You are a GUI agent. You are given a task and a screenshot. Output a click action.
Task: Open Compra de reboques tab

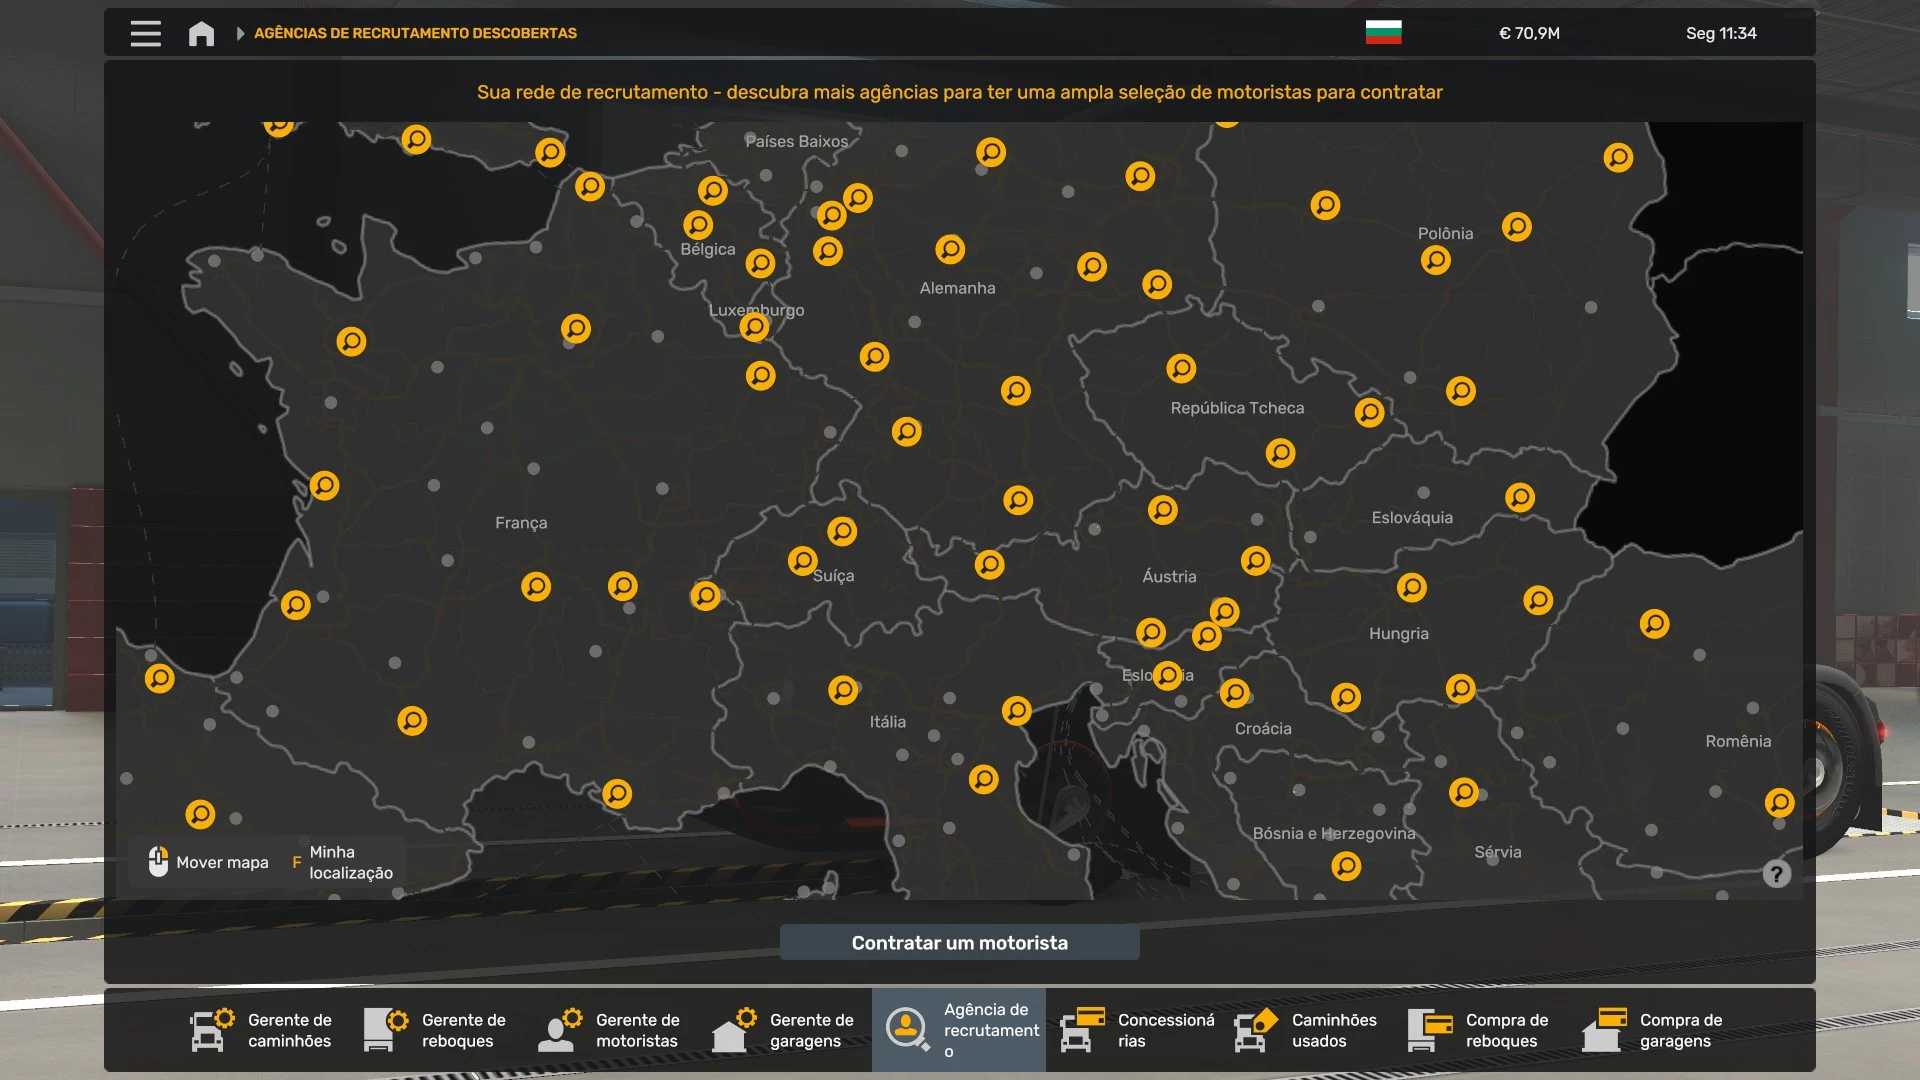coord(1481,1030)
